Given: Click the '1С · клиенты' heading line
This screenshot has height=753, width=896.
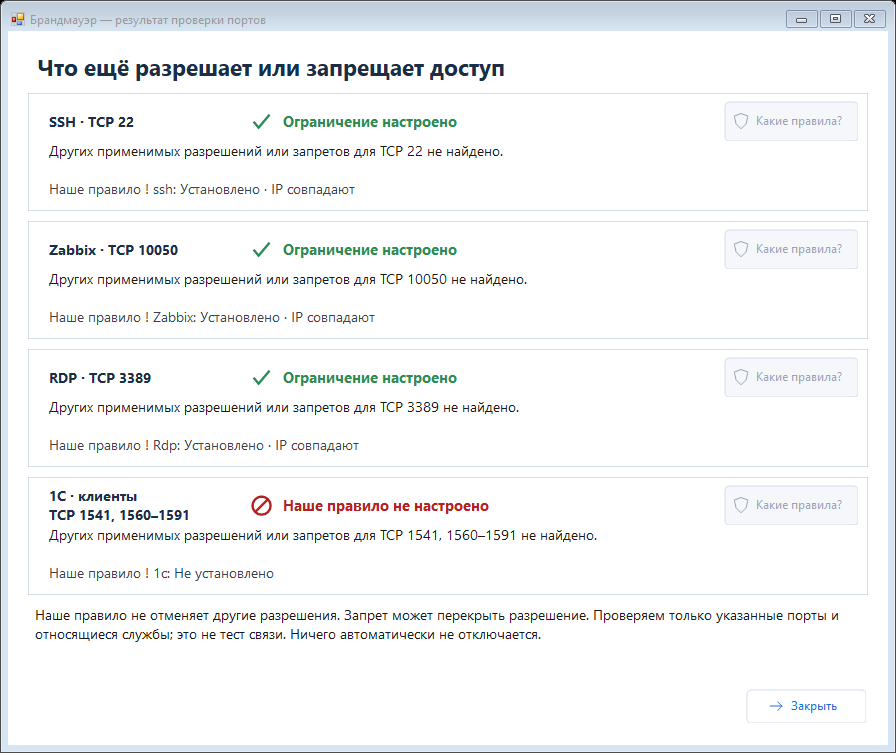Looking at the screenshot, I should tap(93, 496).
